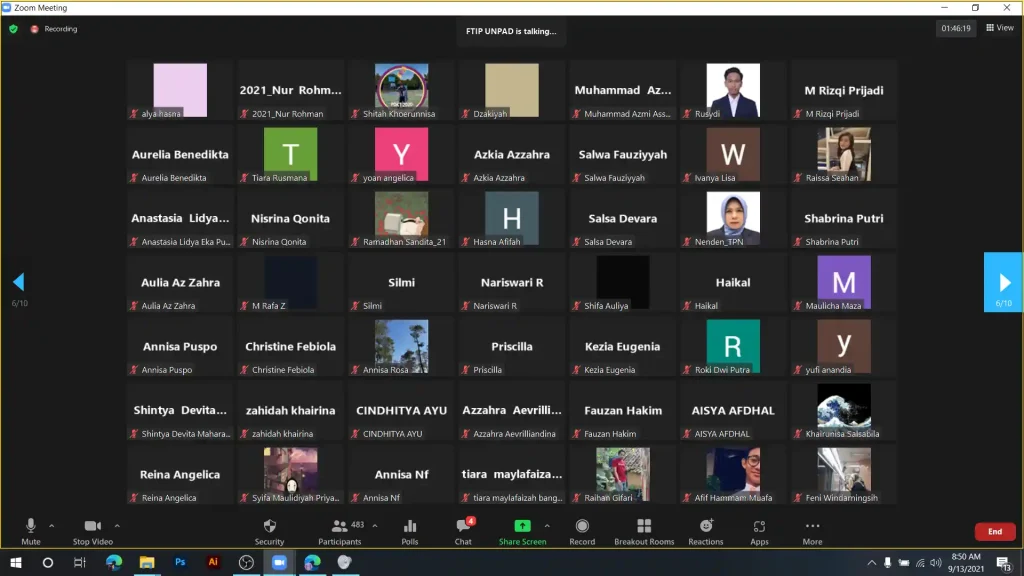Select Syifa Maulidiyah's tile
The image size is (1024, 576).
click(x=291, y=474)
